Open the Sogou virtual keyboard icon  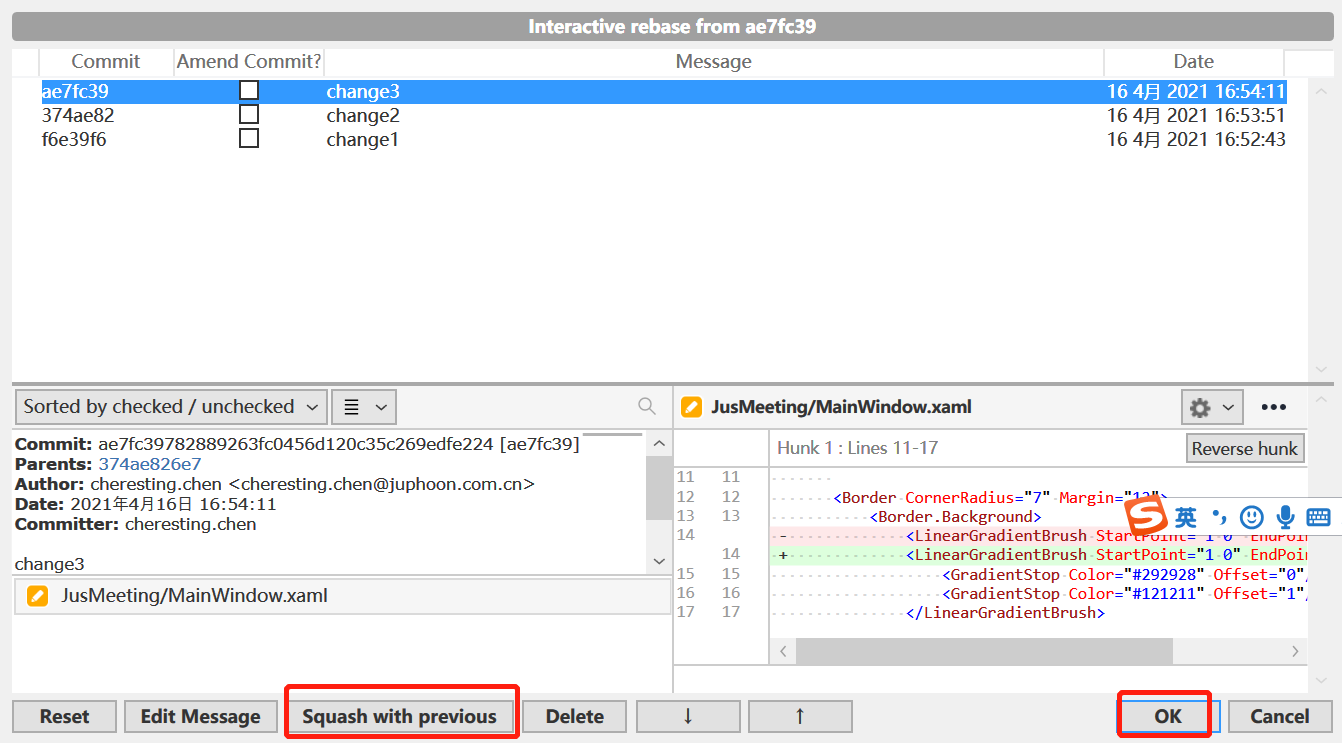[x=1318, y=517]
